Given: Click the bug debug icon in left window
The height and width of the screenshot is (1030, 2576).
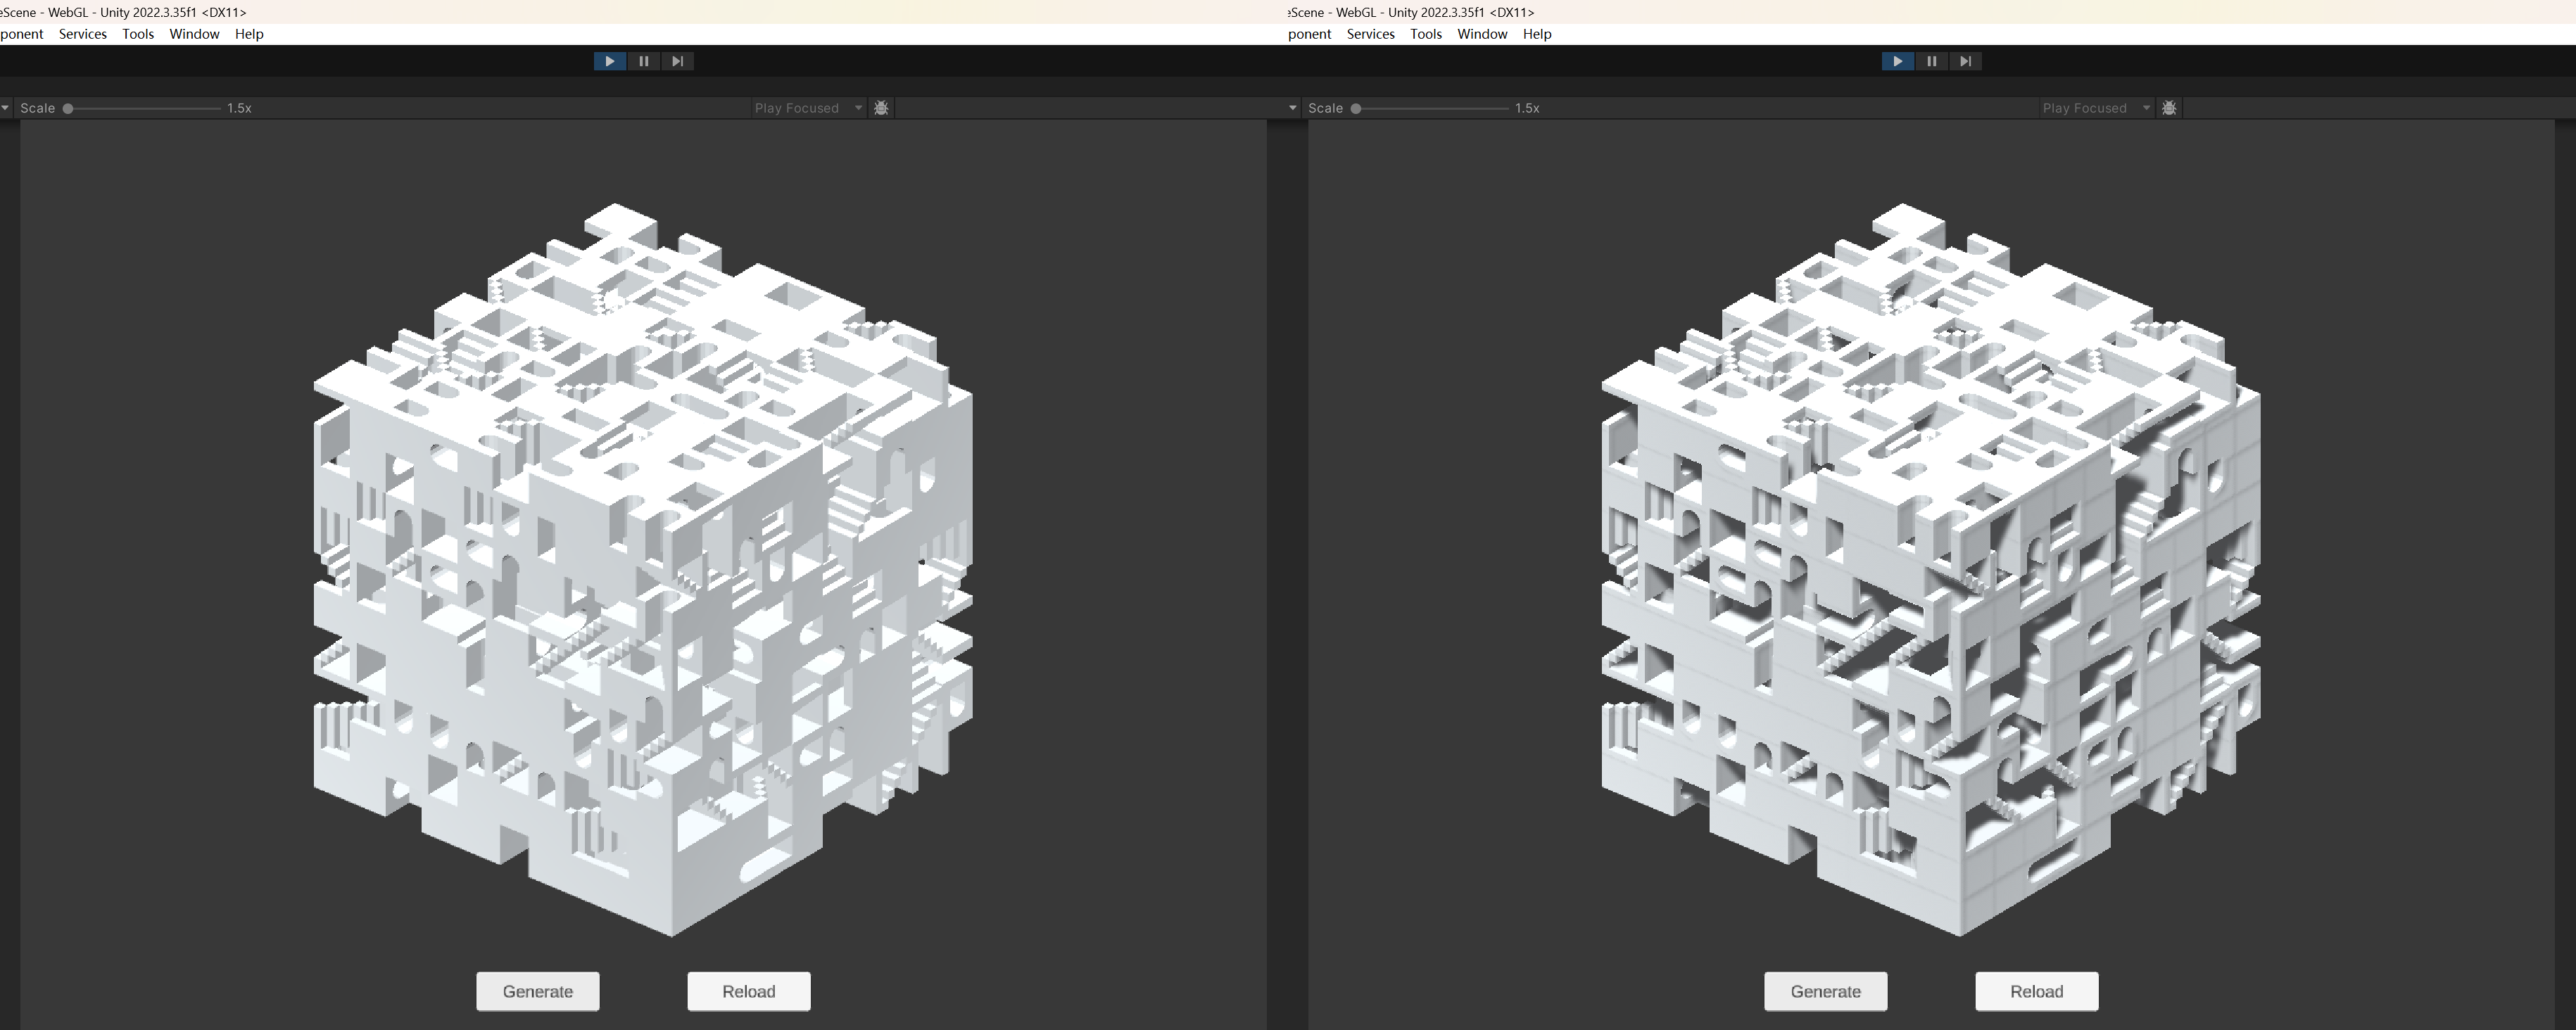Looking at the screenshot, I should [x=881, y=108].
